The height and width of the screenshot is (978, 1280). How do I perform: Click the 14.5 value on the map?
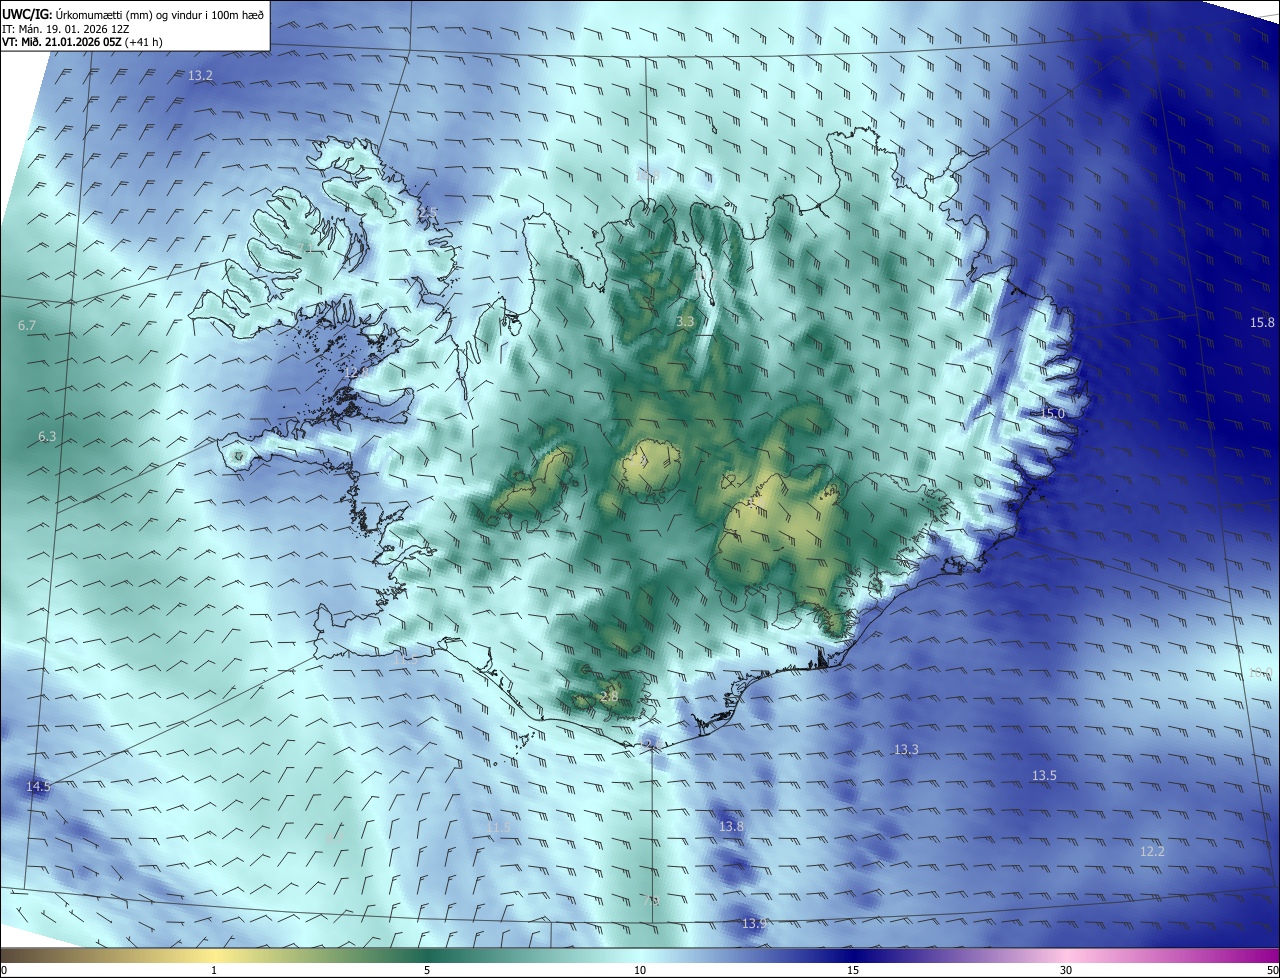38,787
